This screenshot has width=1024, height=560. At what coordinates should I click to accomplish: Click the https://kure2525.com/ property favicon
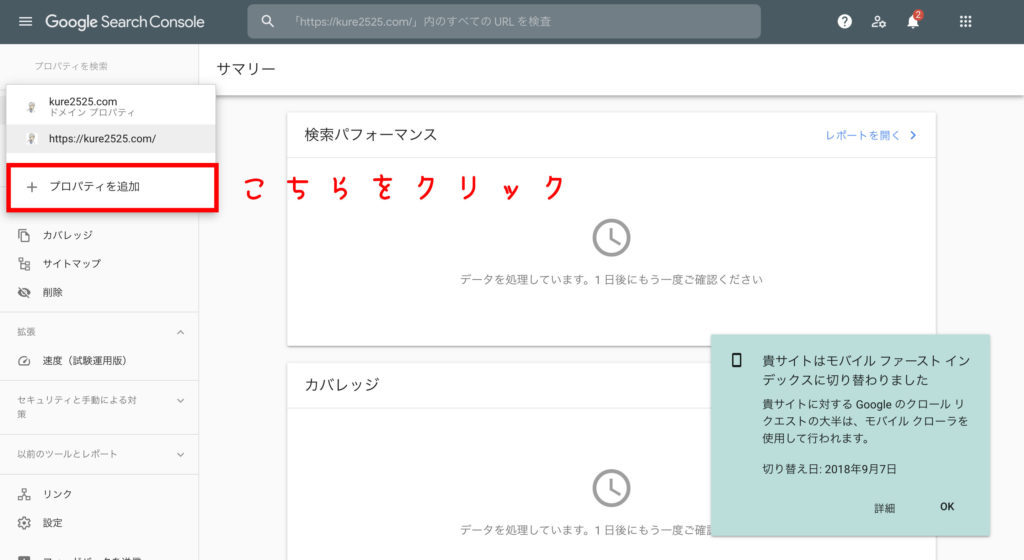[31, 138]
